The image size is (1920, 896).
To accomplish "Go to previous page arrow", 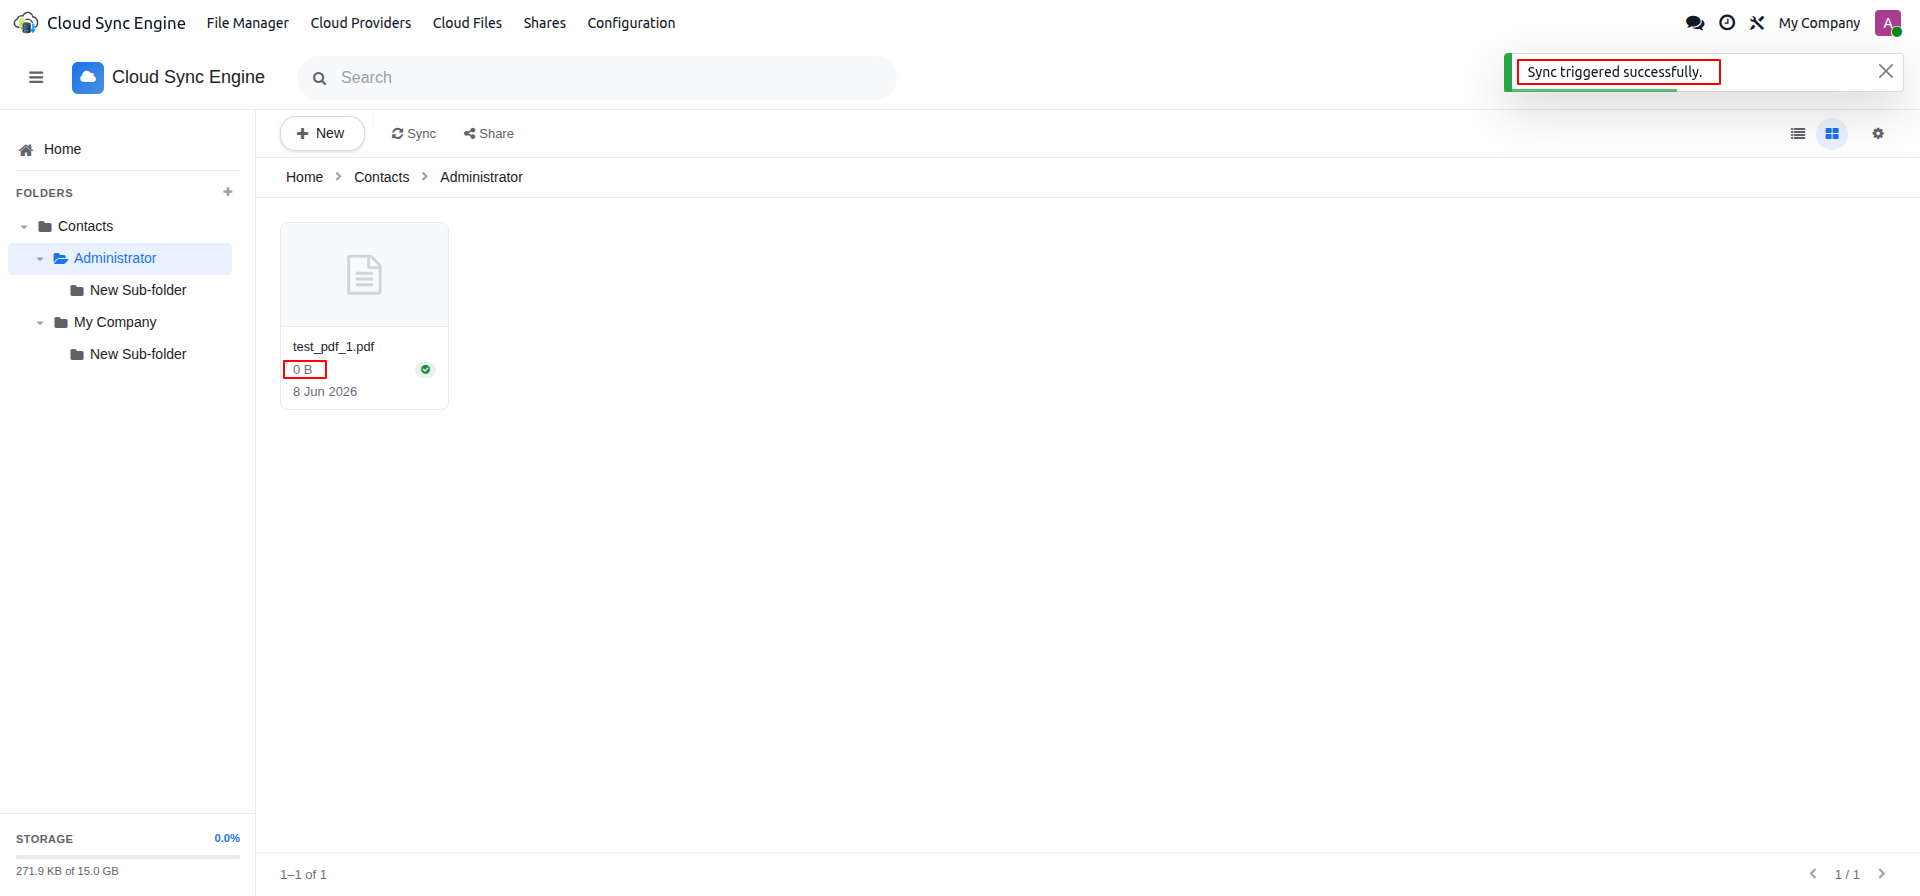I will click(1813, 874).
